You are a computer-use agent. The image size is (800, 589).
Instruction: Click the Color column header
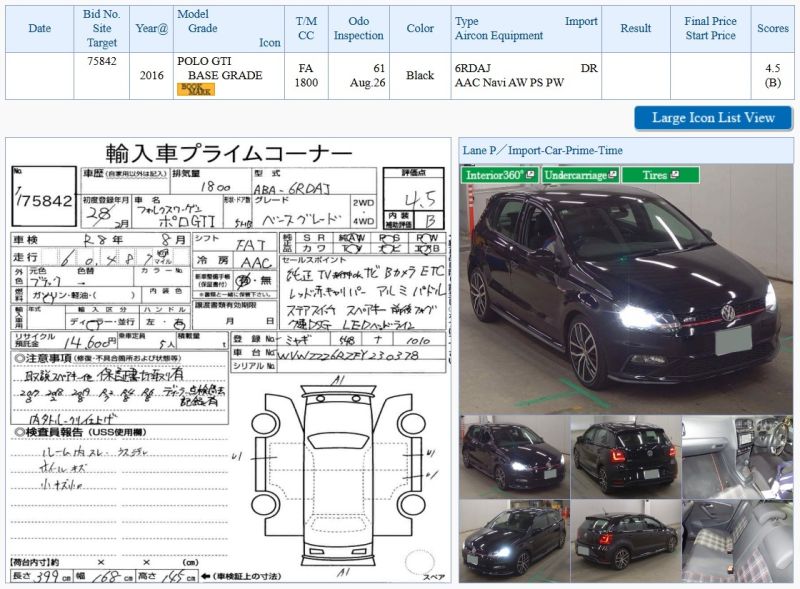coord(420,29)
